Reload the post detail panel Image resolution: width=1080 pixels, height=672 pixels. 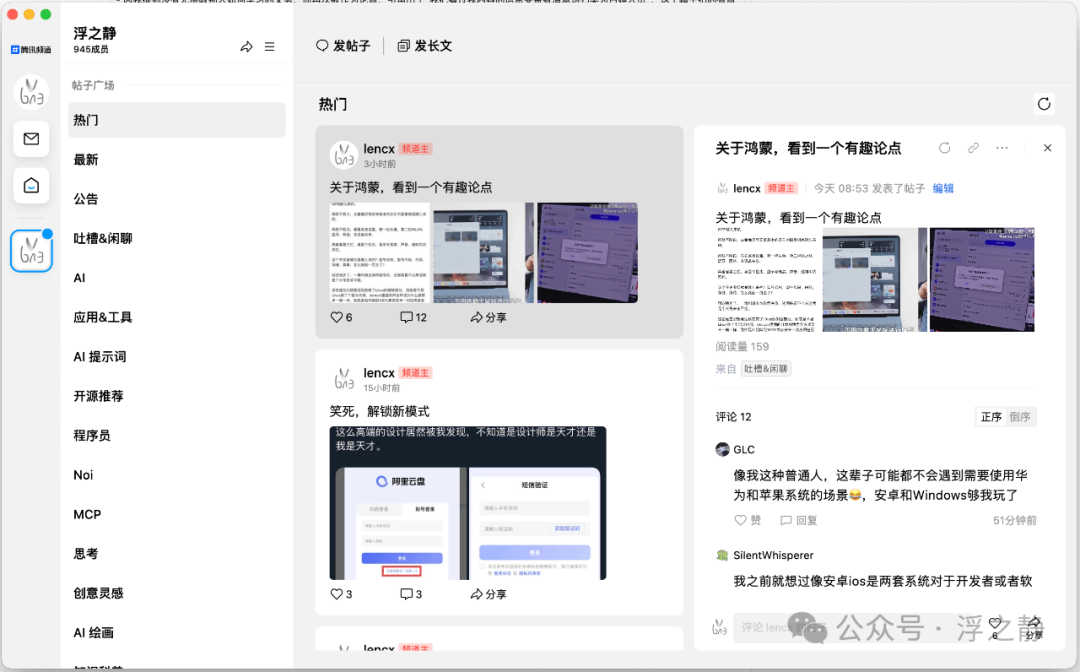click(x=944, y=148)
